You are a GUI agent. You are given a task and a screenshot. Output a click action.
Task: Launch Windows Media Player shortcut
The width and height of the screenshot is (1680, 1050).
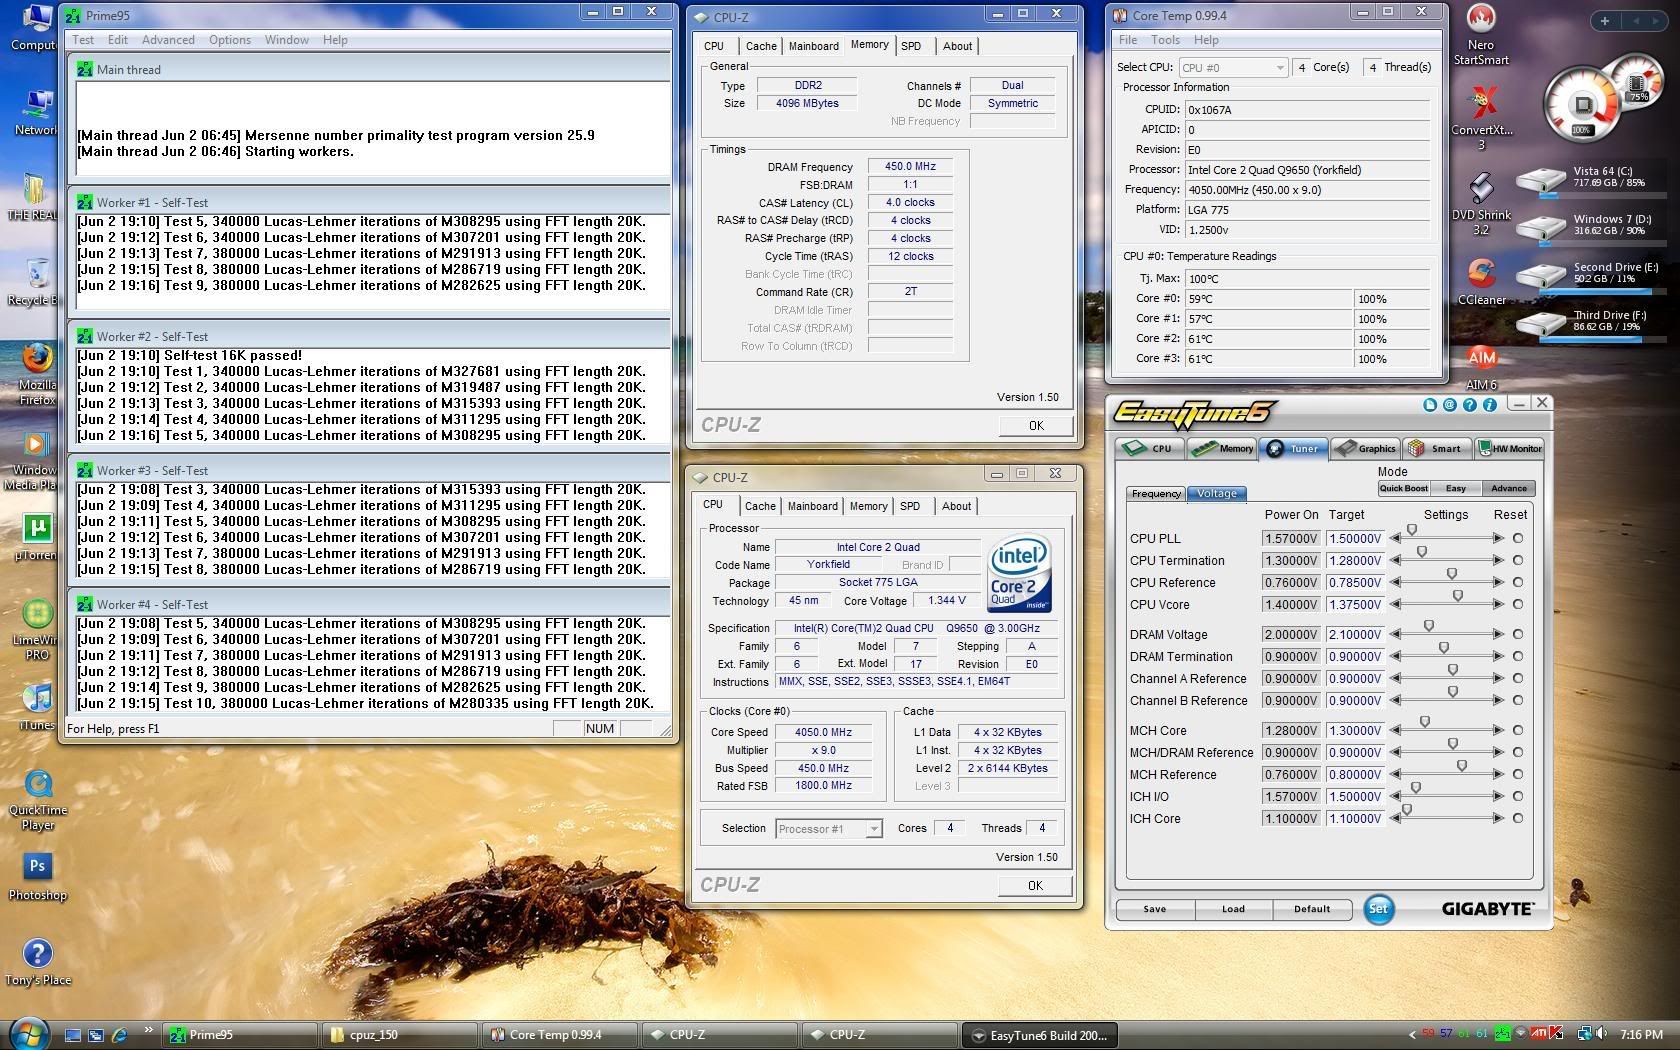click(x=35, y=459)
